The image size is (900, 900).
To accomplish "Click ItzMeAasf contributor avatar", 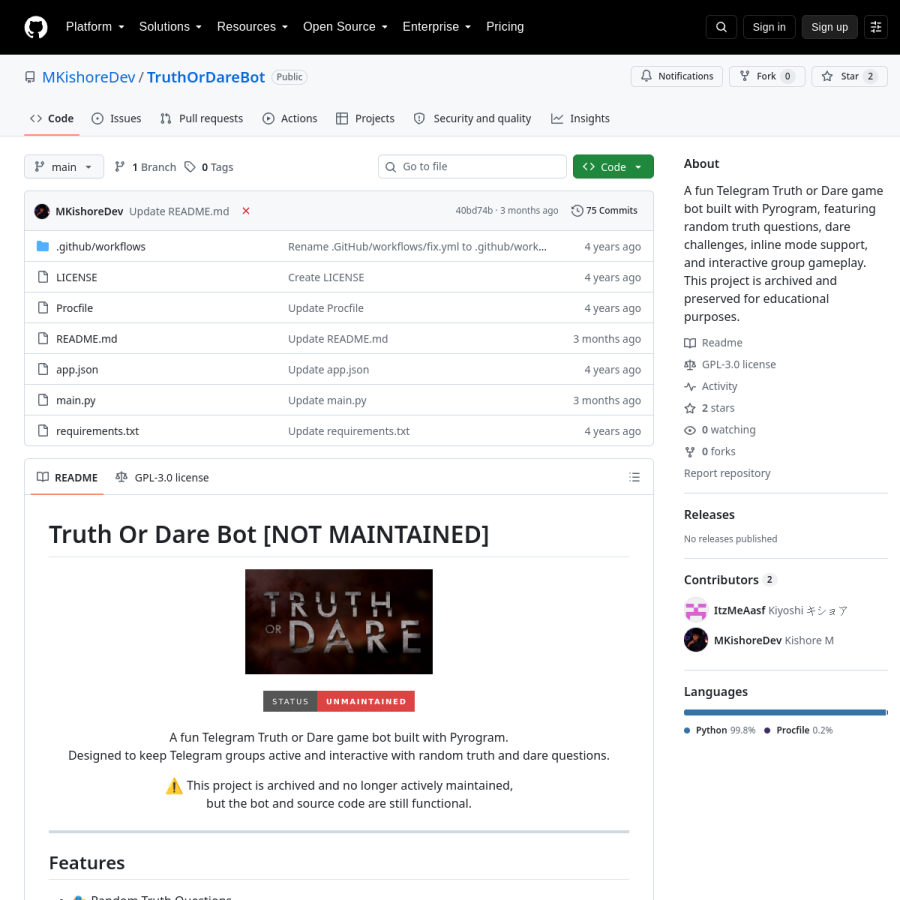I will click(696, 610).
